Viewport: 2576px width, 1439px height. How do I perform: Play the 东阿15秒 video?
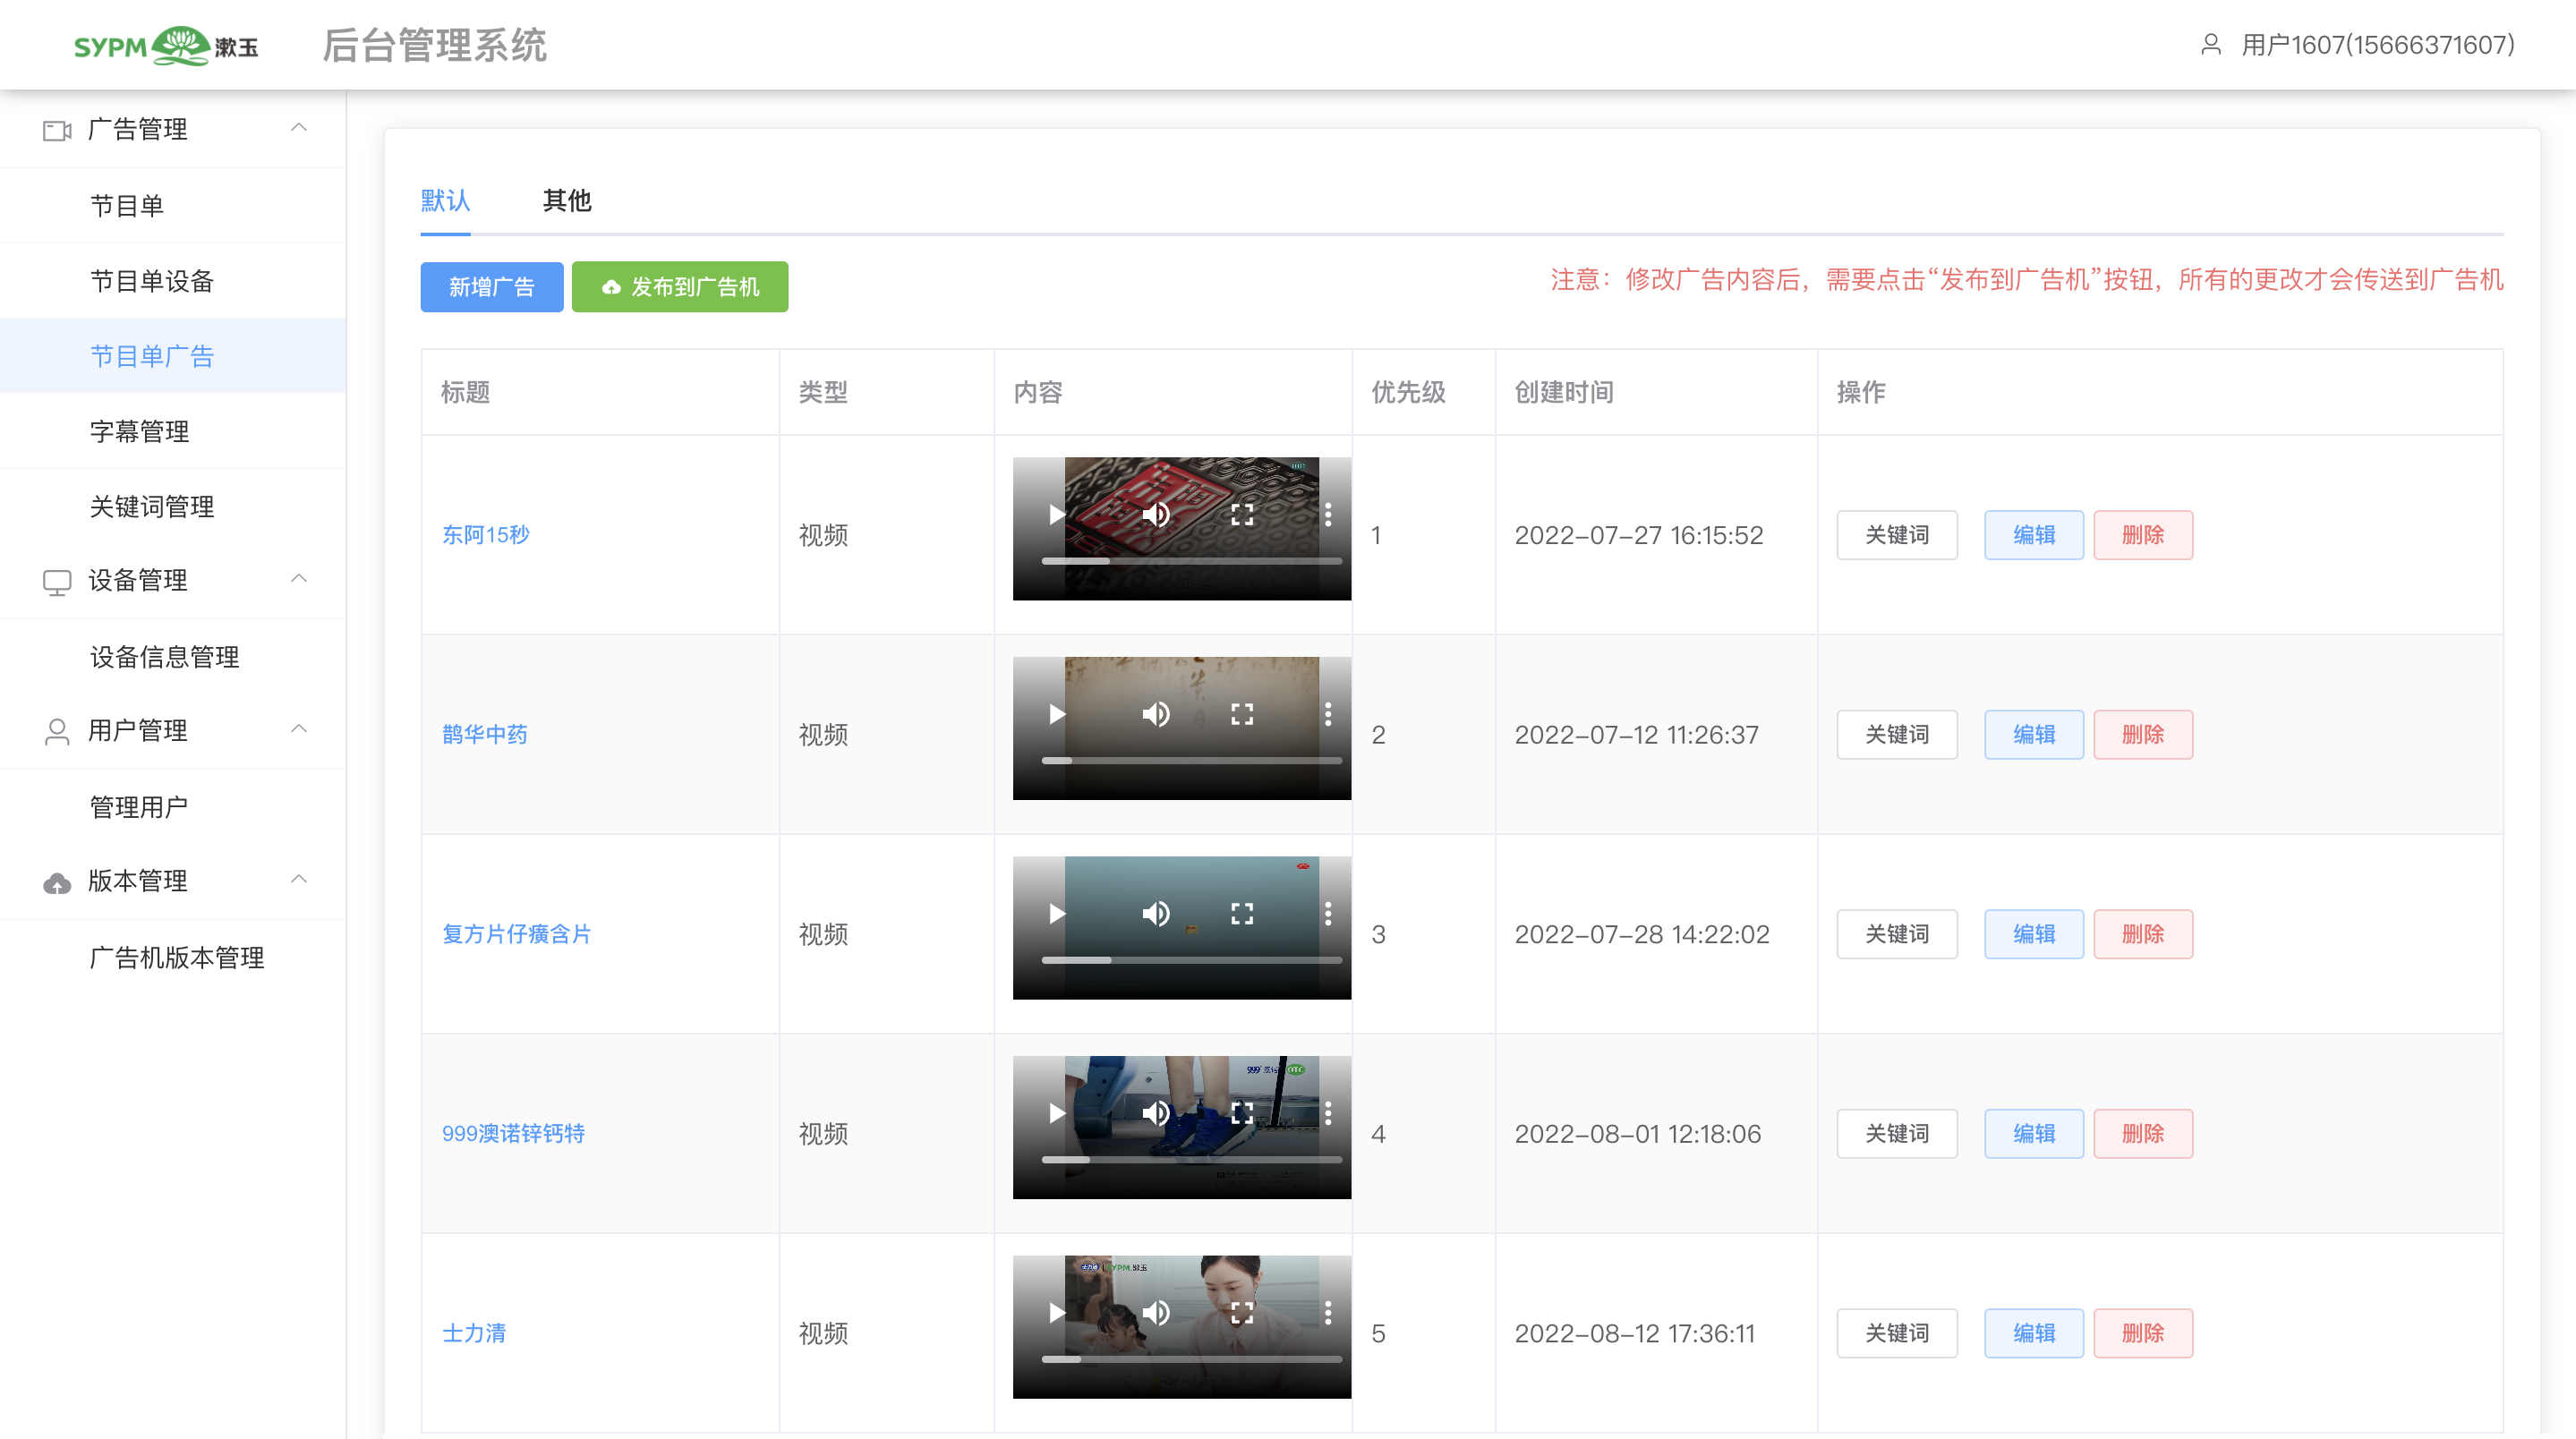coord(1056,515)
